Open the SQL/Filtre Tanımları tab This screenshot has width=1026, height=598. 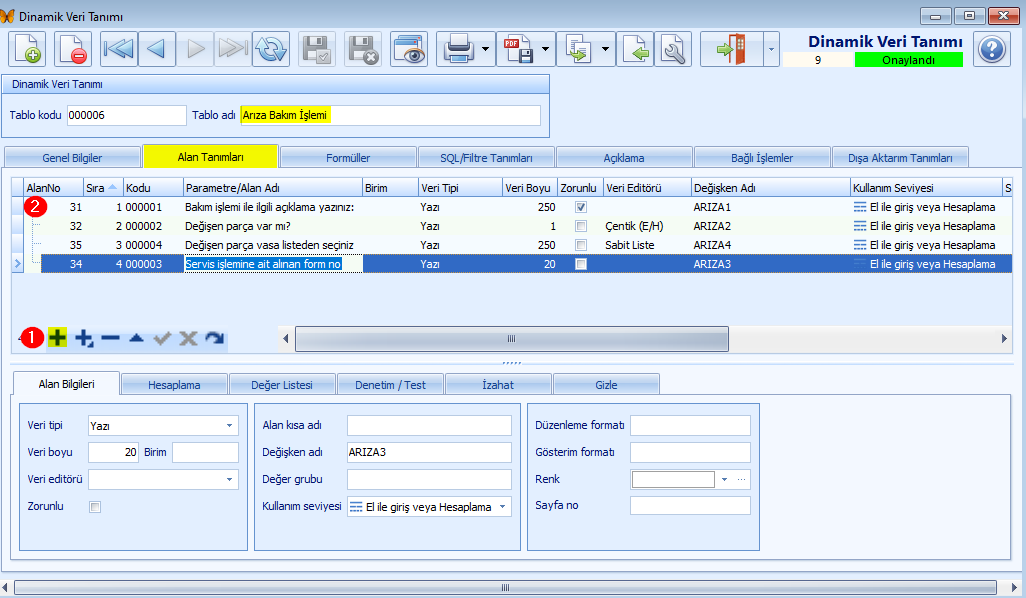[x=486, y=158]
